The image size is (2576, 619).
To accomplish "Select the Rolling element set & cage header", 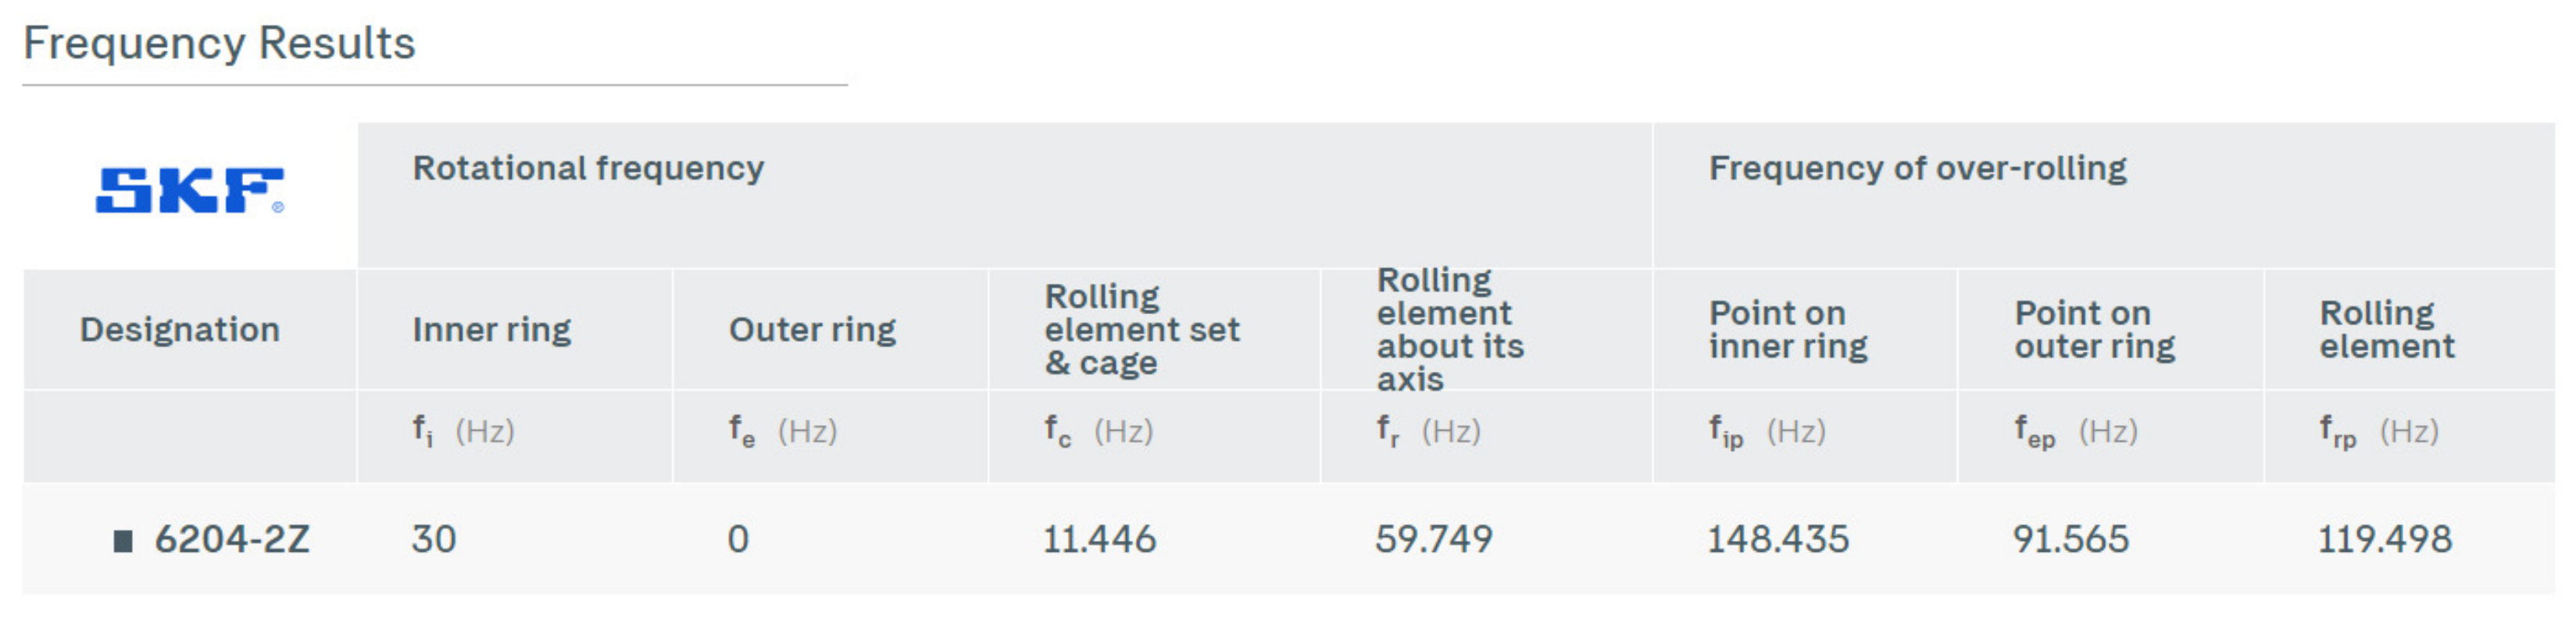I will point(1142,329).
